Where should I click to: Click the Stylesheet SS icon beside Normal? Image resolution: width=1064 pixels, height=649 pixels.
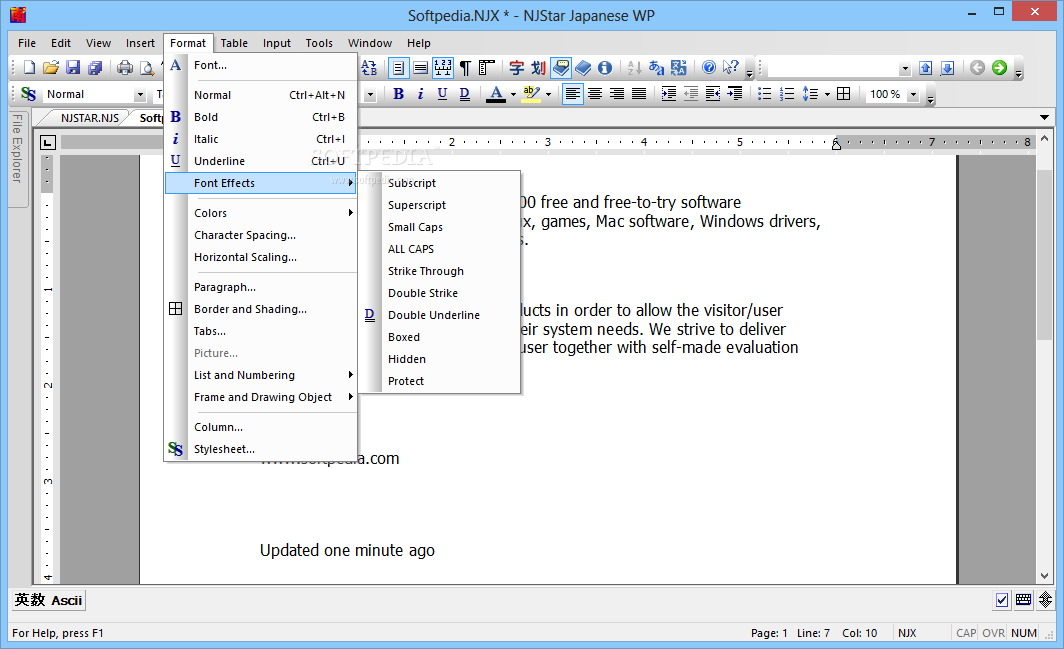(x=28, y=94)
